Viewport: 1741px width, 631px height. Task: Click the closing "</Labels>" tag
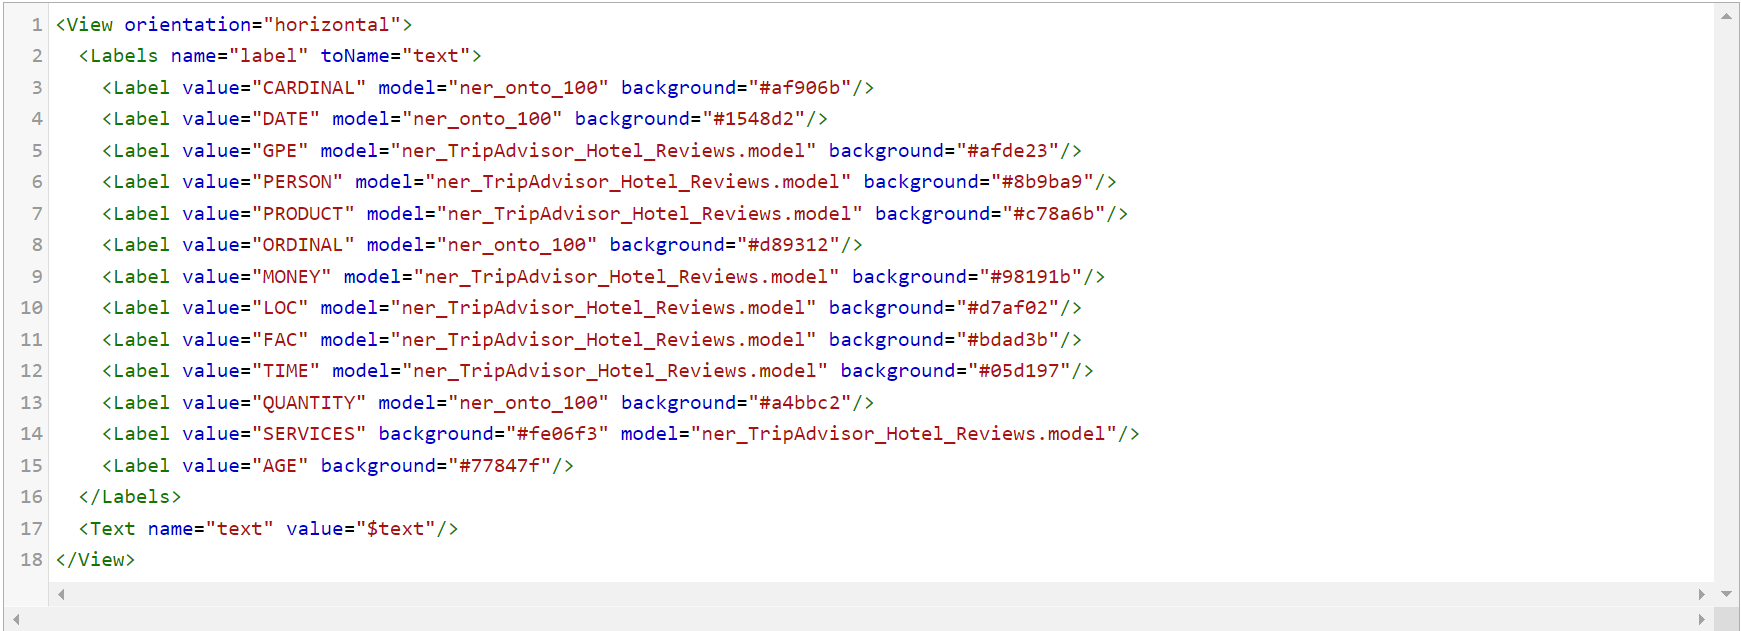pyautogui.click(x=130, y=497)
